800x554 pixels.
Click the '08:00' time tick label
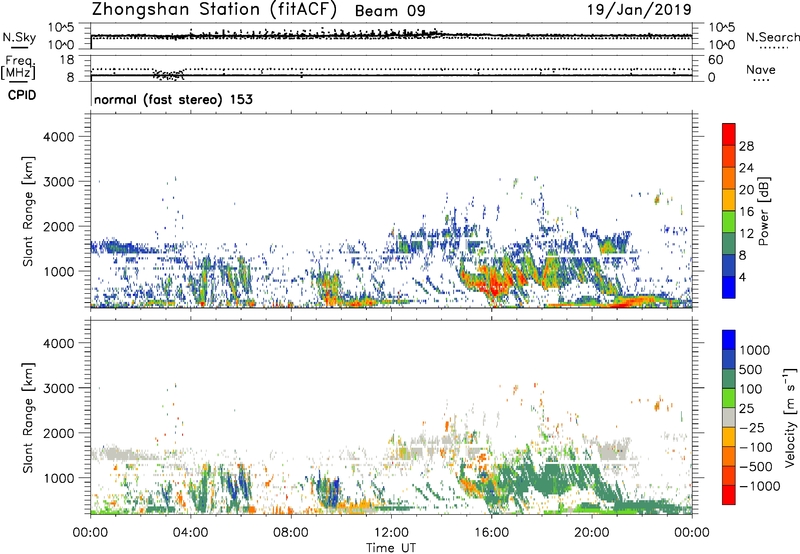pyautogui.click(x=291, y=533)
